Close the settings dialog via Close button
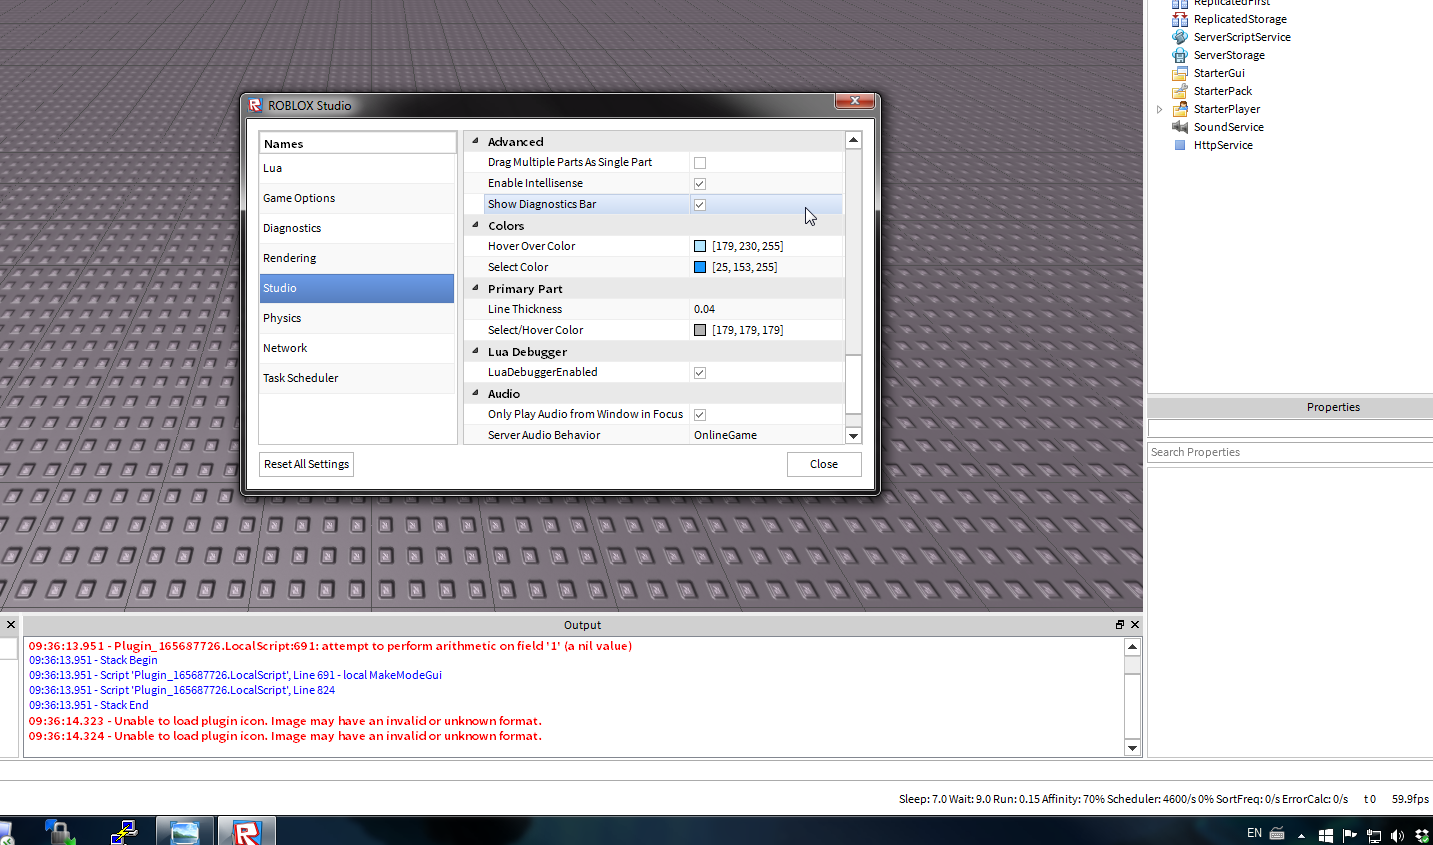 click(x=823, y=464)
